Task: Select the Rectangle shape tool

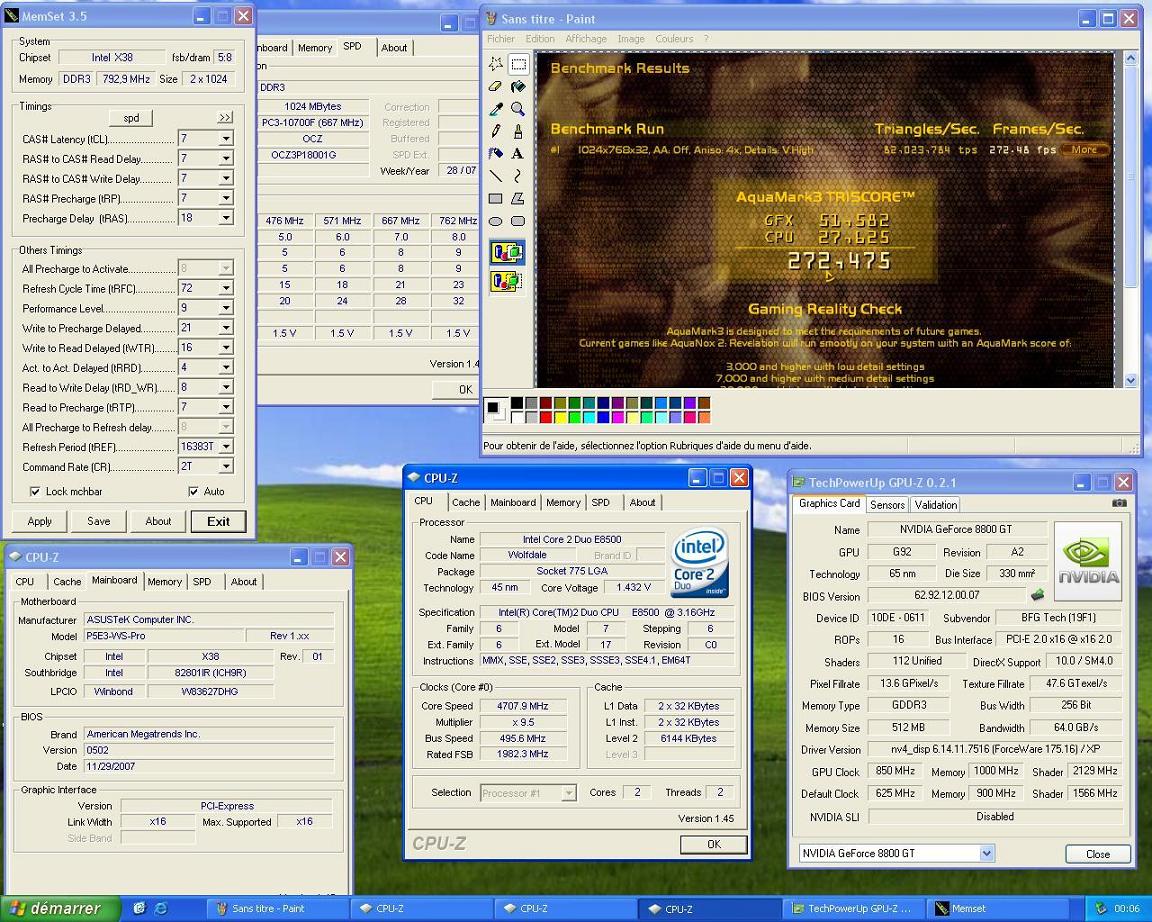Action: (x=496, y=198)
